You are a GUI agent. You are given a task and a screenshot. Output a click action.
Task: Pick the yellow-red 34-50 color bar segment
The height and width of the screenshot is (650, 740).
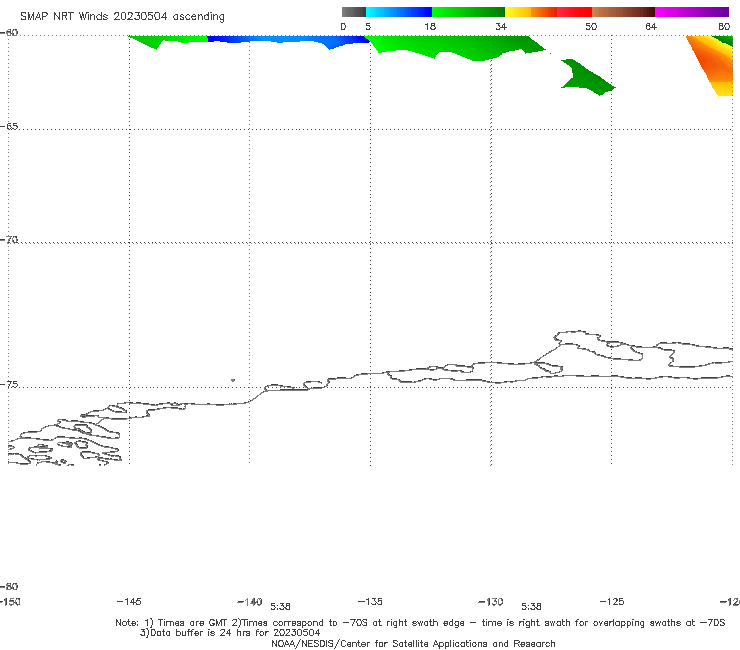(548, 12)
